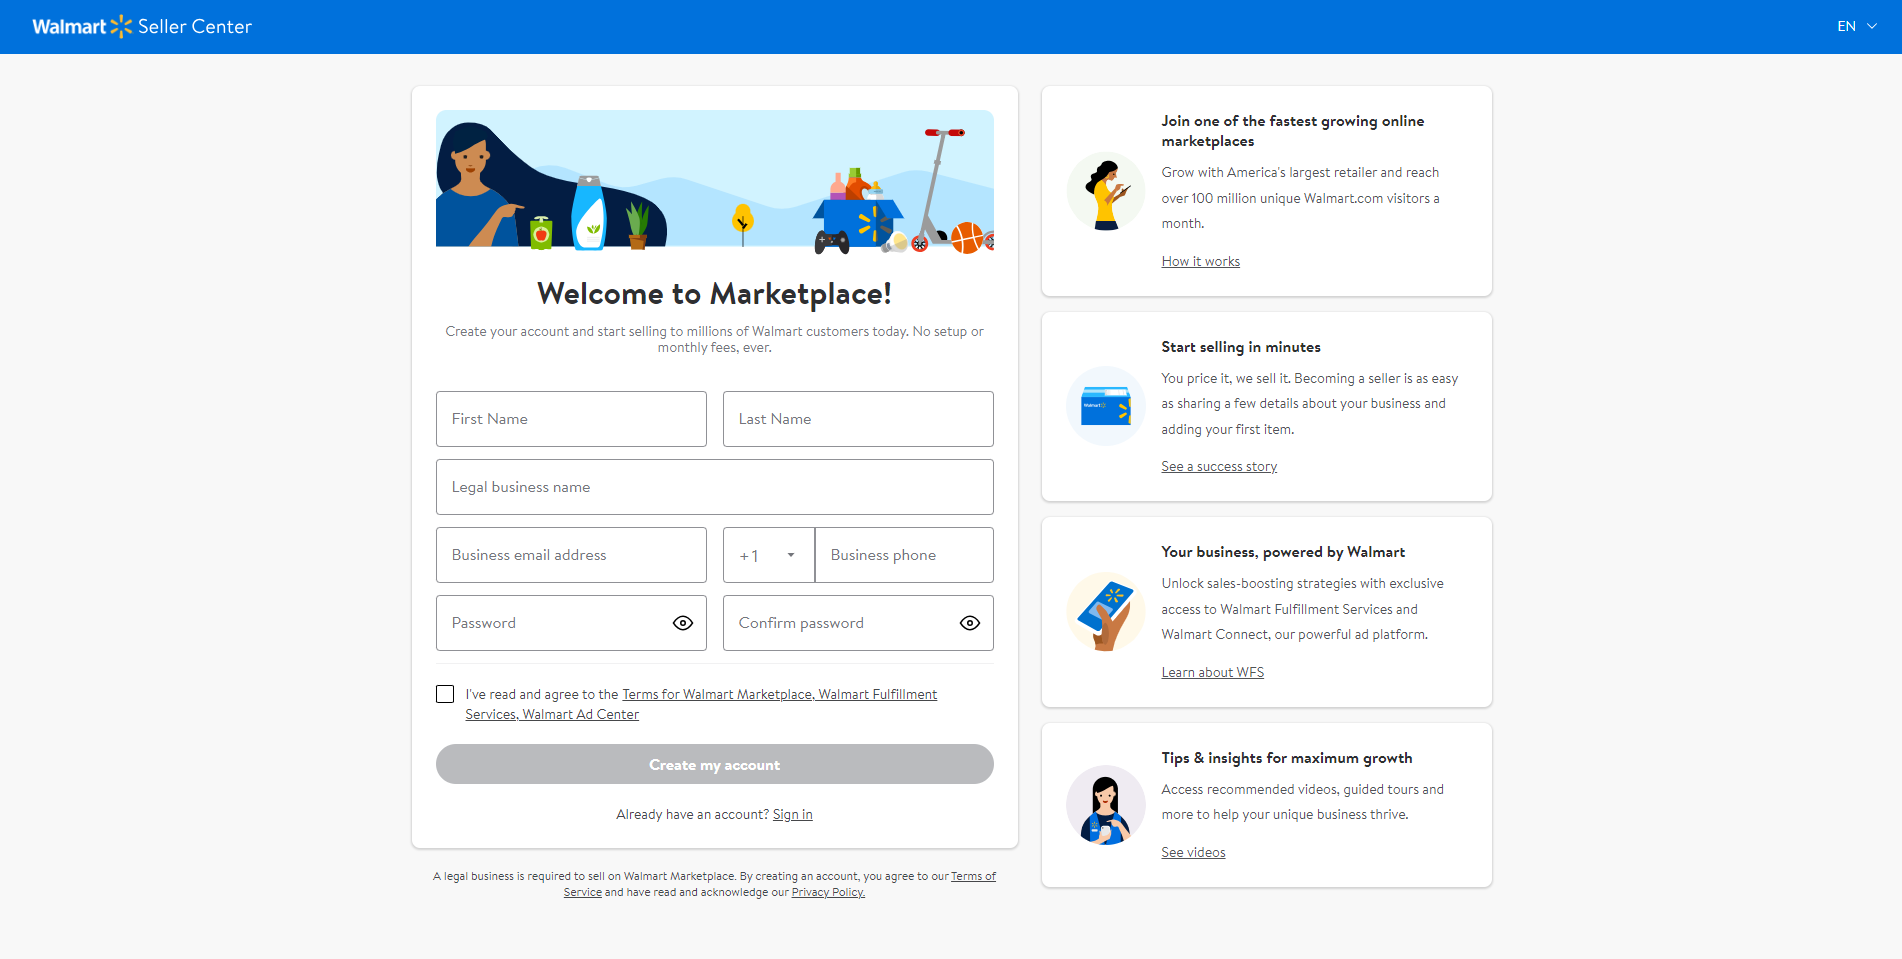Image resolution: width=1902 pixels, height=959 pixels.
Task: Click woman in Walmart vest illustration icon
Action: tap(1106, 805)
